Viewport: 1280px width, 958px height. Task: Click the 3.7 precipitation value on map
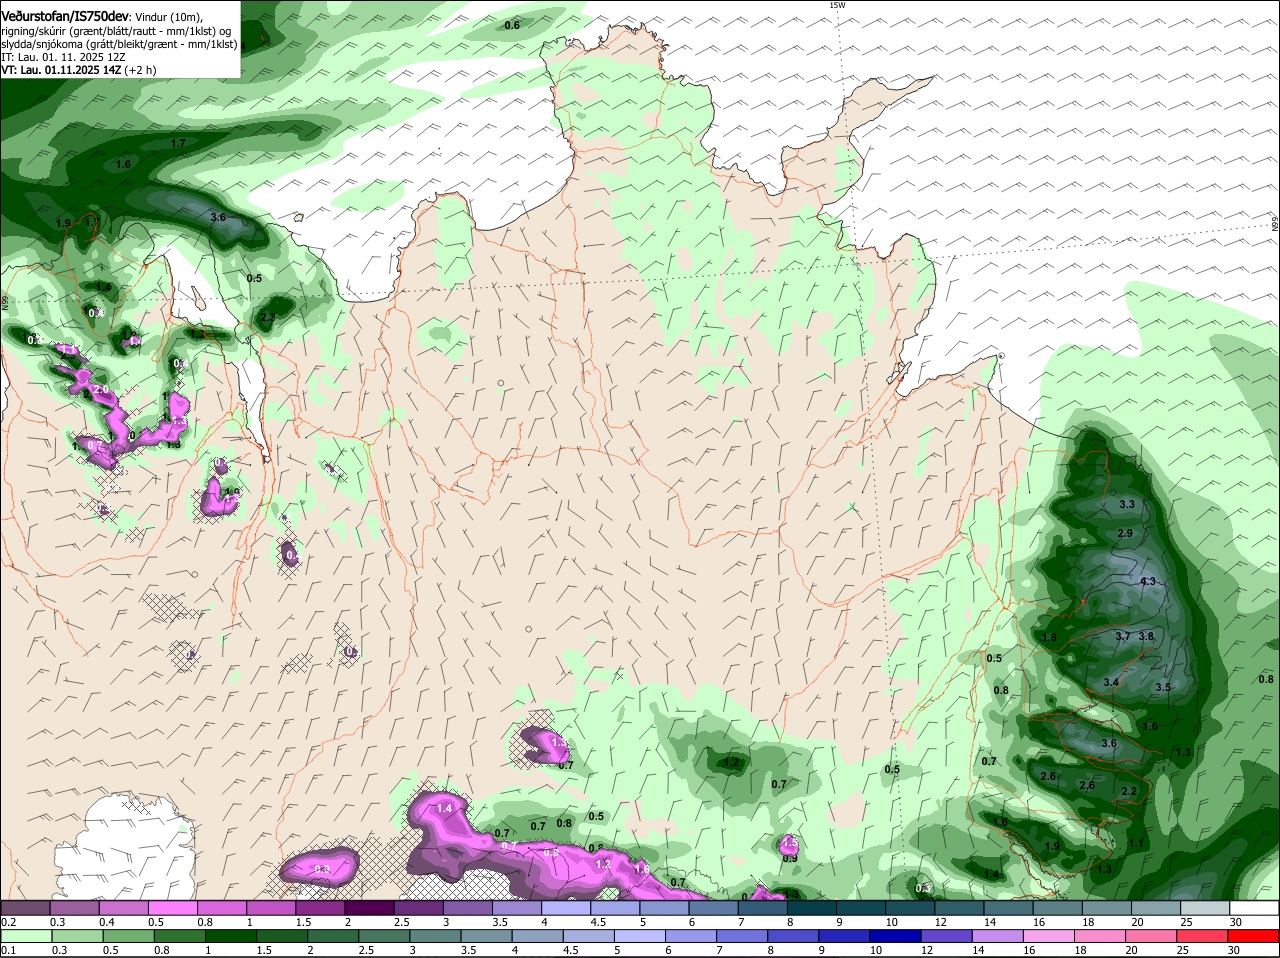pos(1122,636)
